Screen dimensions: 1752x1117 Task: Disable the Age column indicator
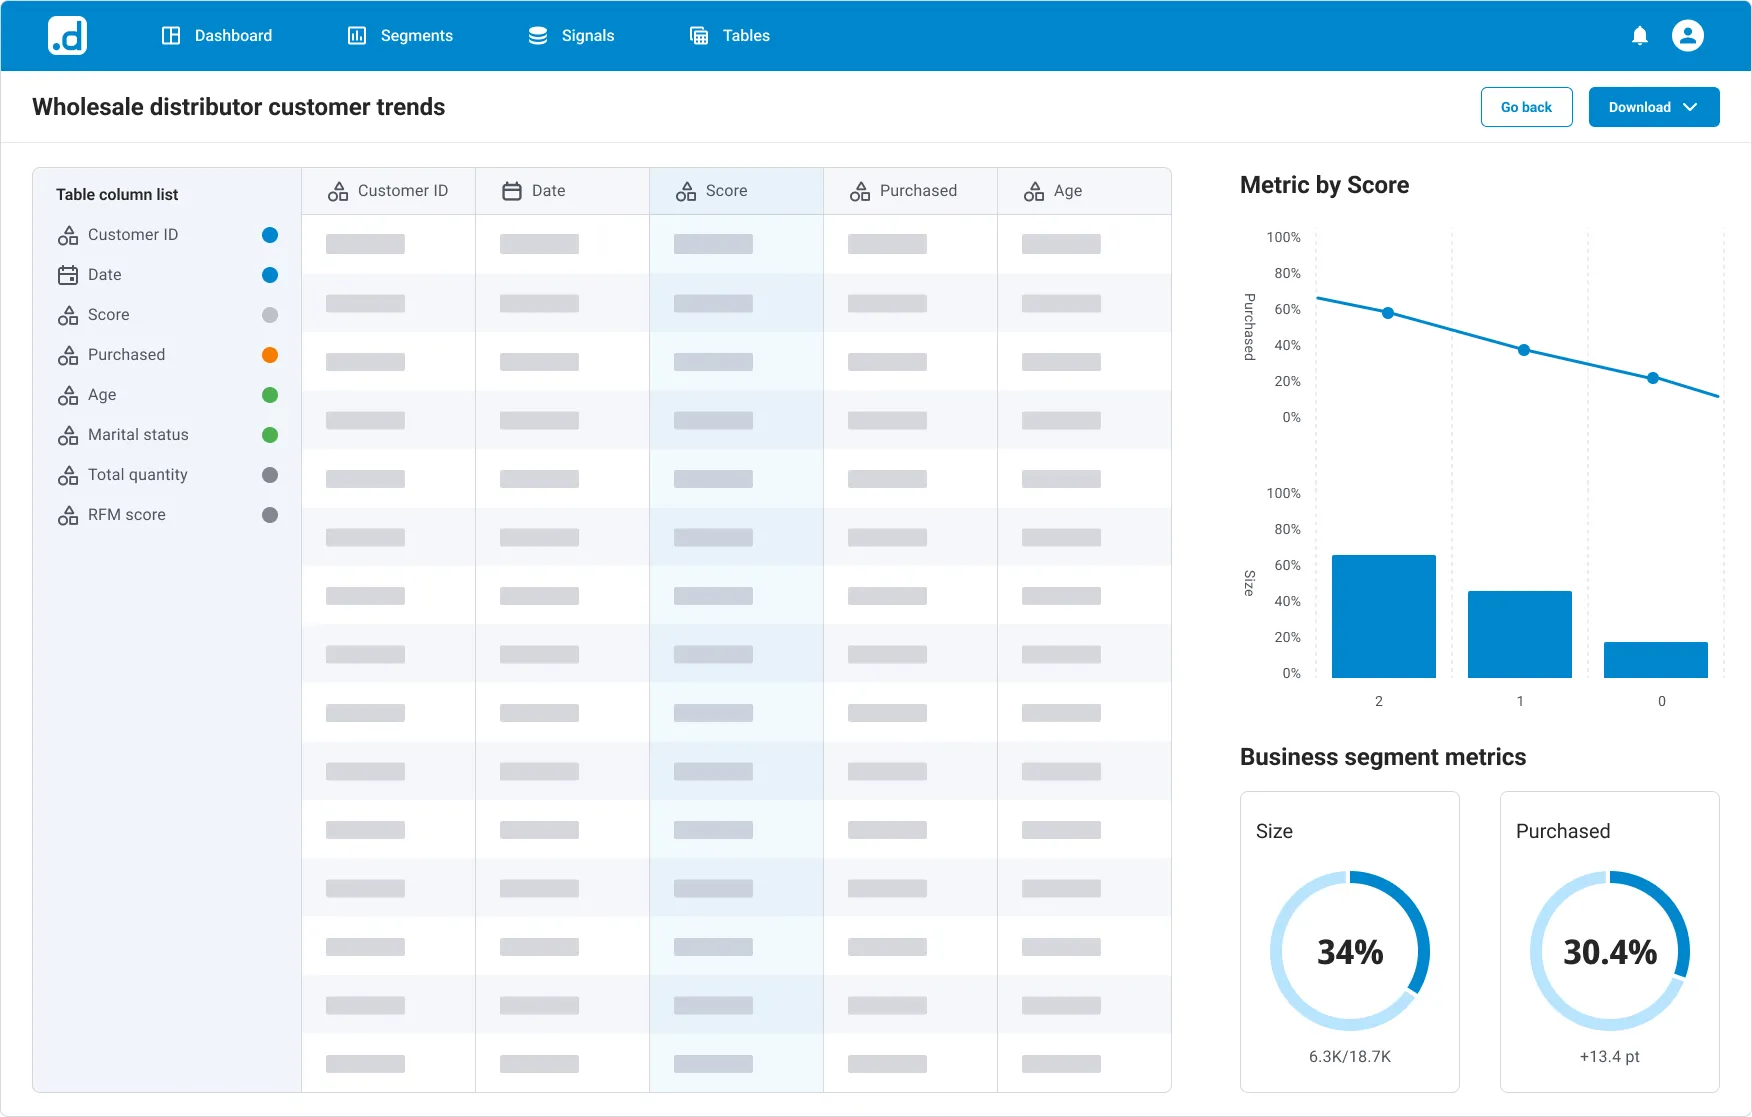(269, 394)
